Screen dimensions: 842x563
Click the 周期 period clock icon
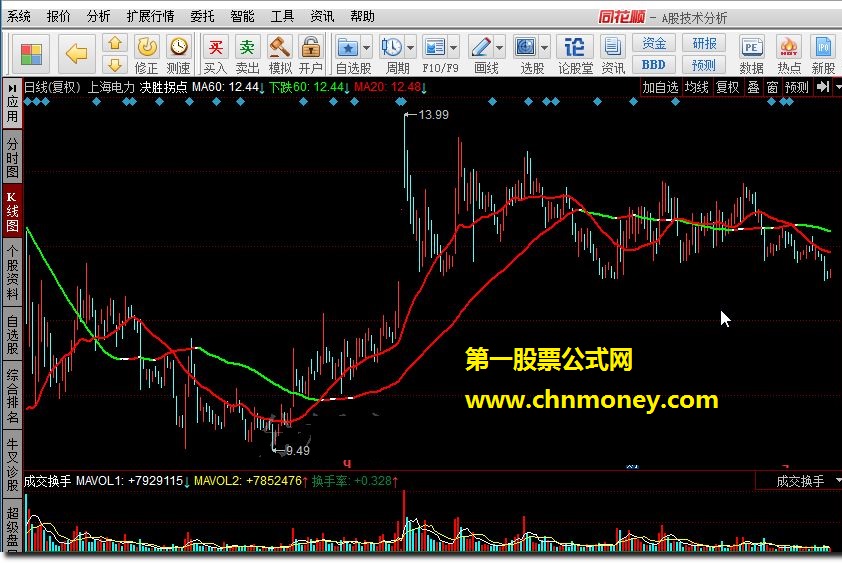[391, 48]
